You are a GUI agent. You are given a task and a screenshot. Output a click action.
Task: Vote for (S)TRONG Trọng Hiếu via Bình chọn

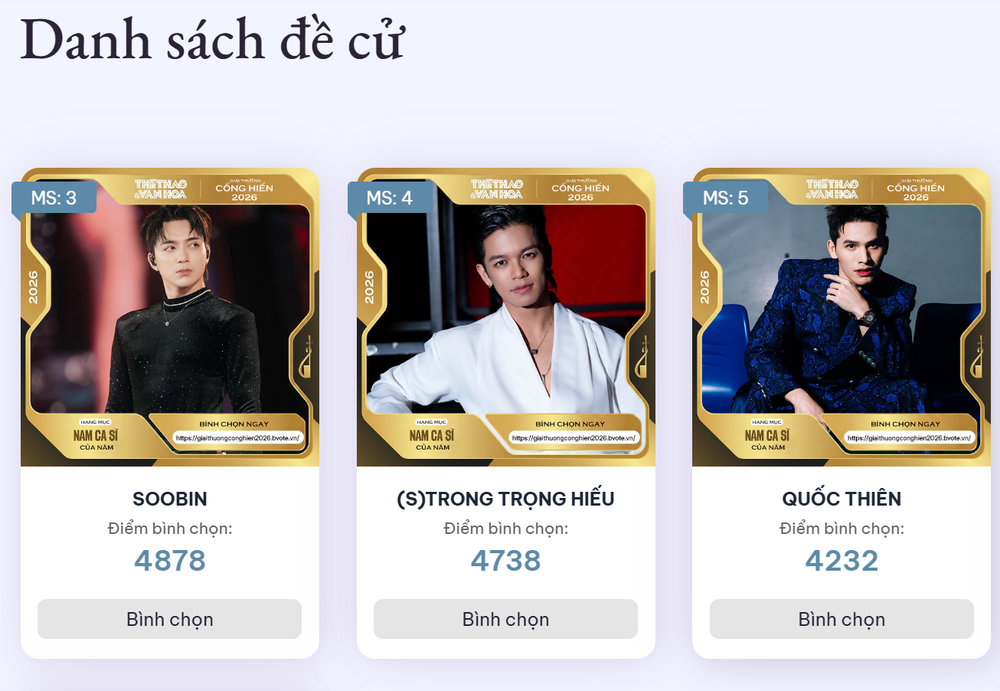point(505,619)
